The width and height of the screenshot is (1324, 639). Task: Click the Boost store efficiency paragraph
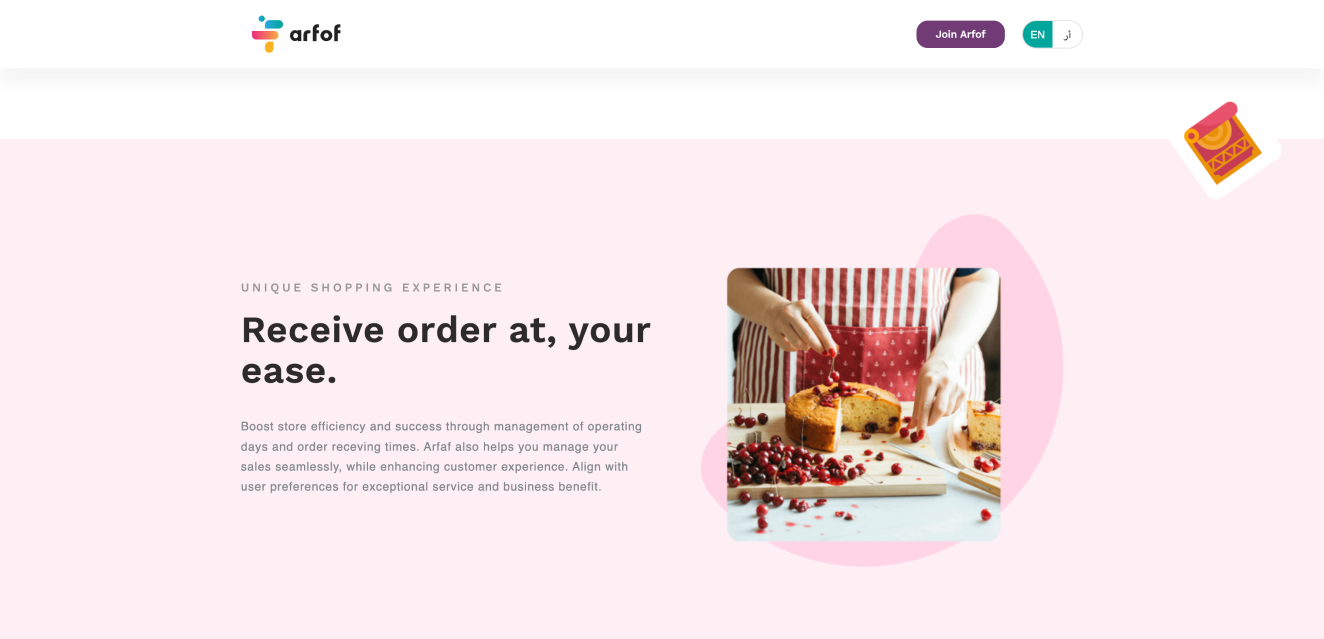point(441,457)
